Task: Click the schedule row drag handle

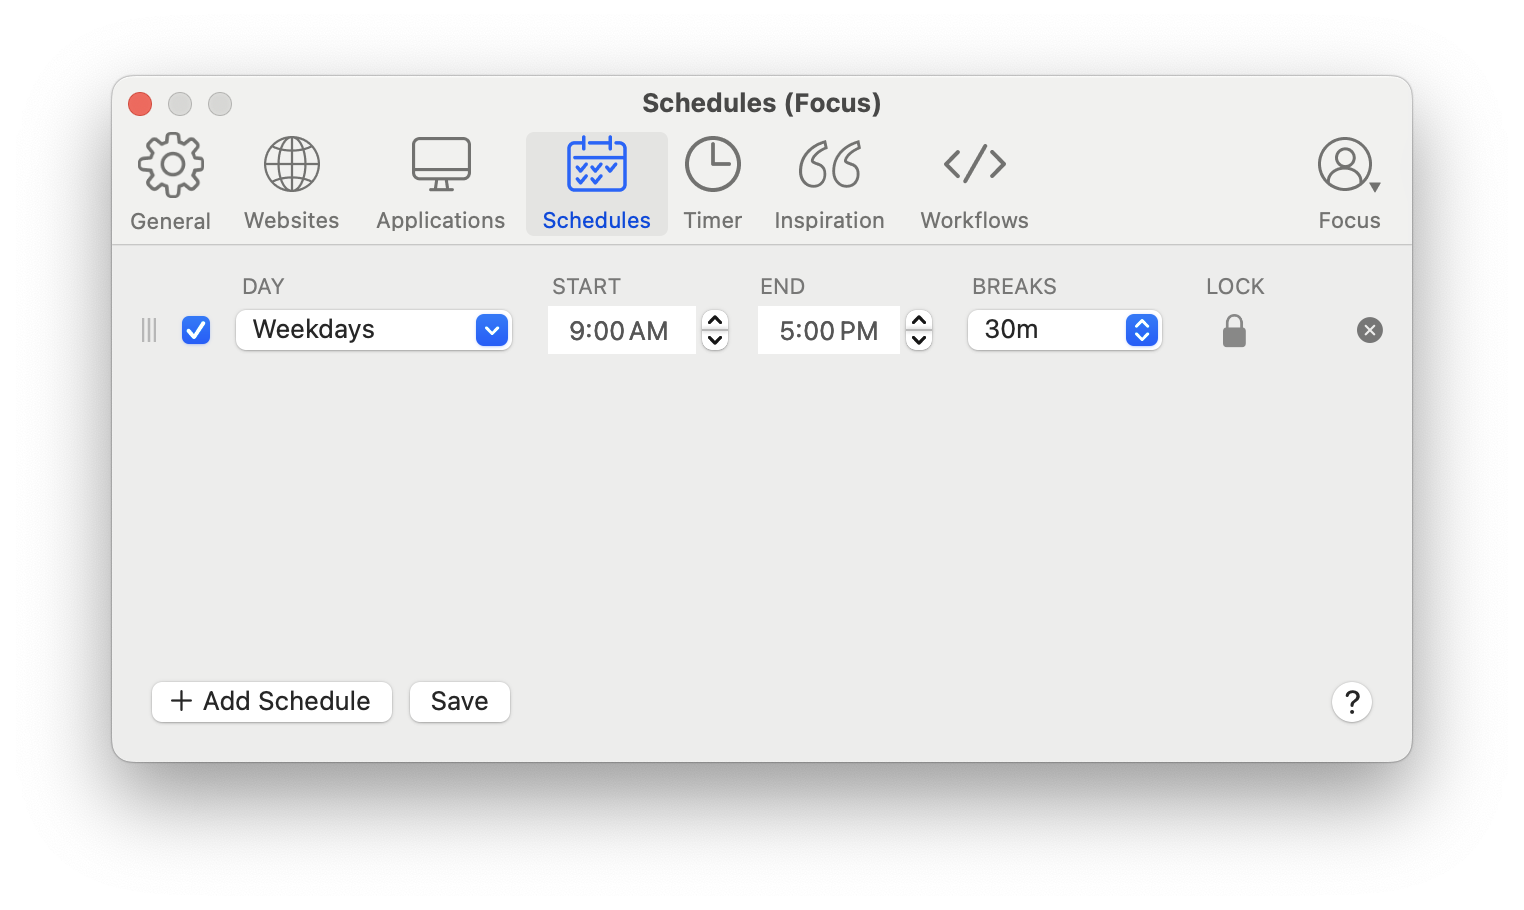Action: 149,330
